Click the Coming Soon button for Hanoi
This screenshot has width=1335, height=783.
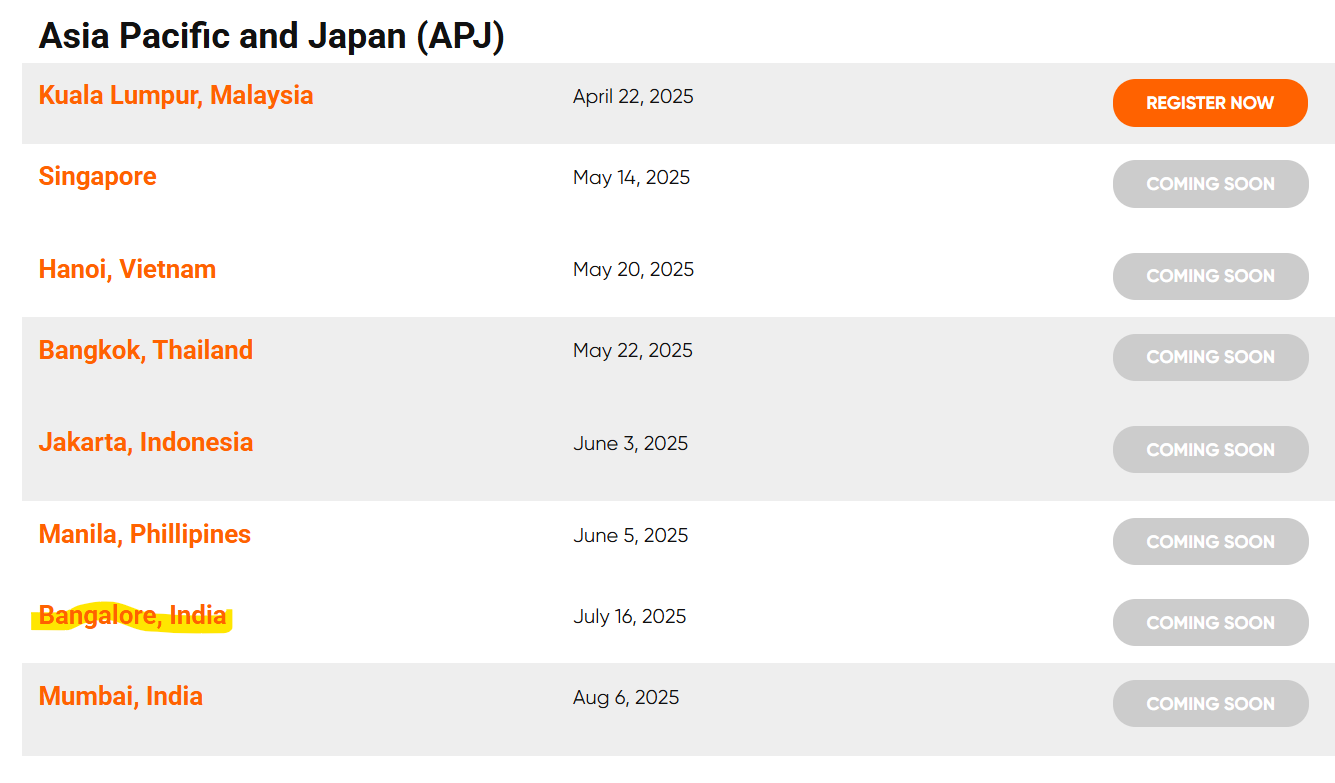[x=1210, y=276]
